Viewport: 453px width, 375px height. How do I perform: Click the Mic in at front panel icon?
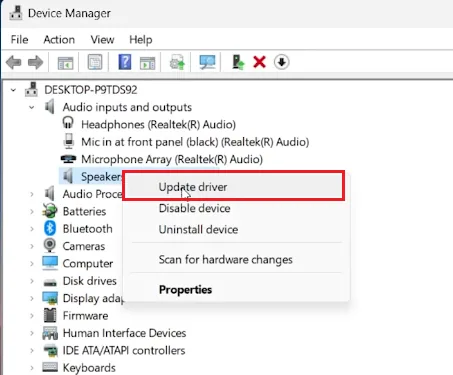coord(69,141)
